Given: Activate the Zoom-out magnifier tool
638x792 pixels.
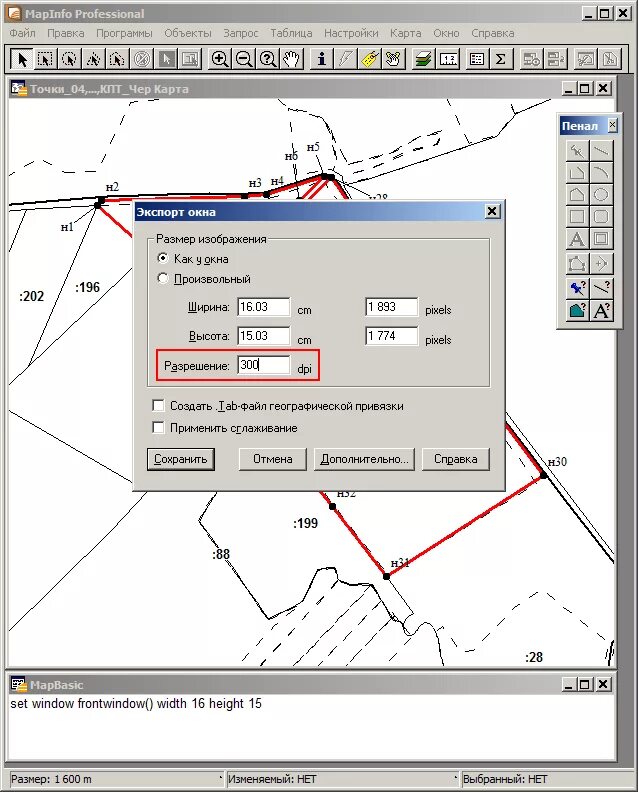Looking at the screenshot, I should (243, 59).
